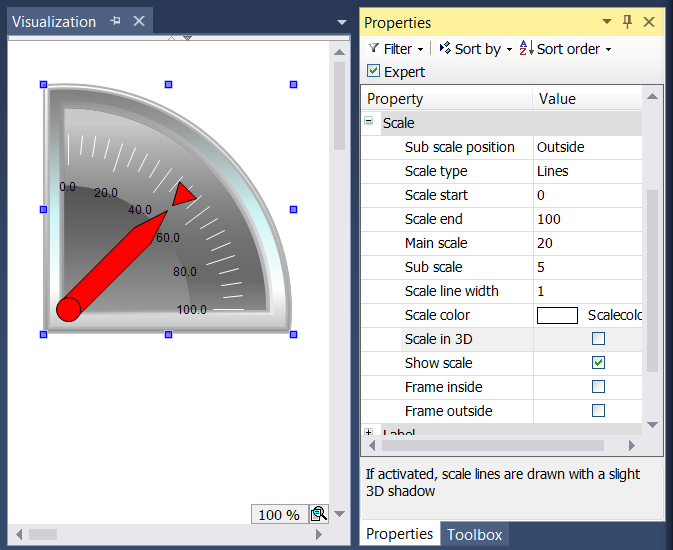Click properties grid scroll up arrow

[x=652, y=96]
